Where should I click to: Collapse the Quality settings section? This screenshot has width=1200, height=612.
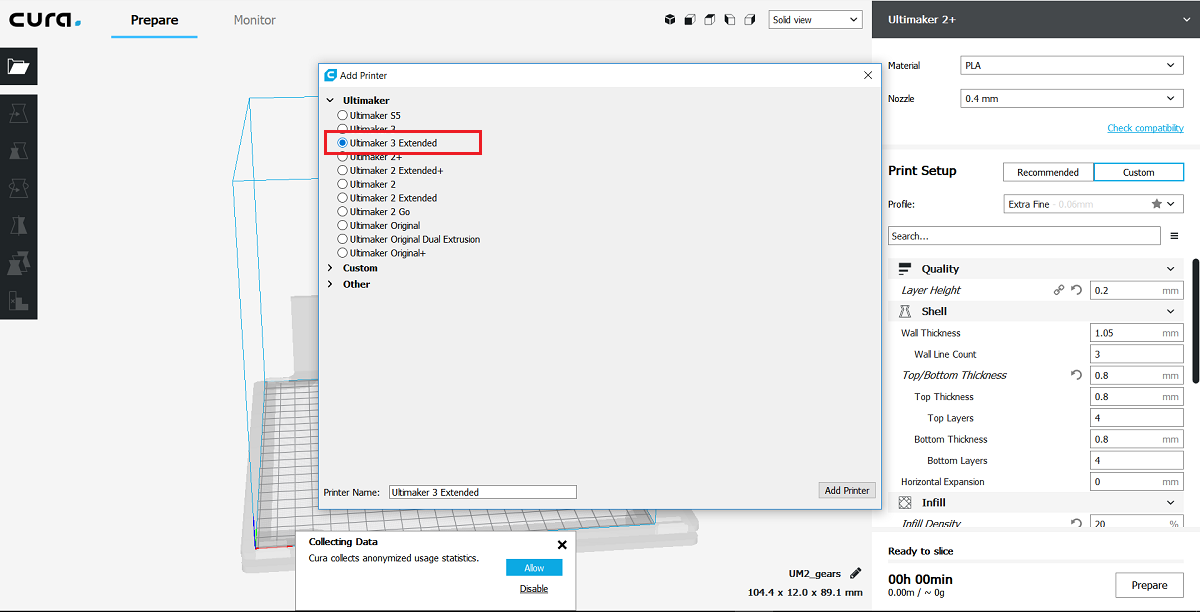coord(1171,269)
